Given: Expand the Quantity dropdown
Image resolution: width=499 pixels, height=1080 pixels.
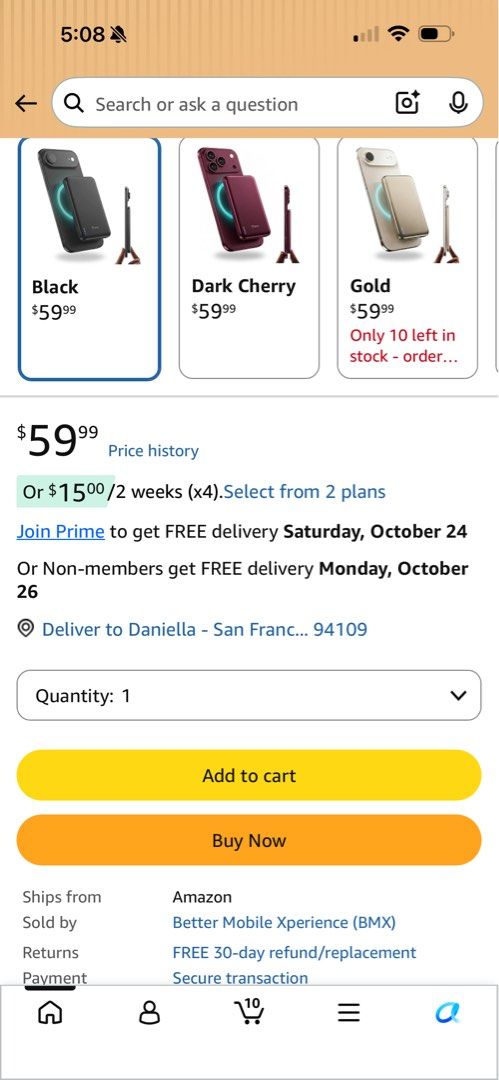Looking at the screenshot, I should tap(249, 695).
